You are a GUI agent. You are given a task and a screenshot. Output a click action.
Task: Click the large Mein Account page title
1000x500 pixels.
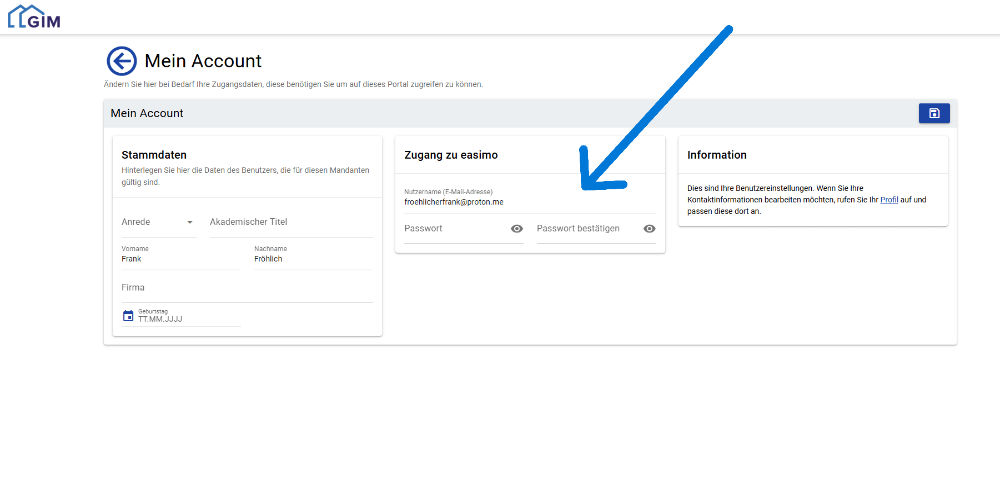203,62
